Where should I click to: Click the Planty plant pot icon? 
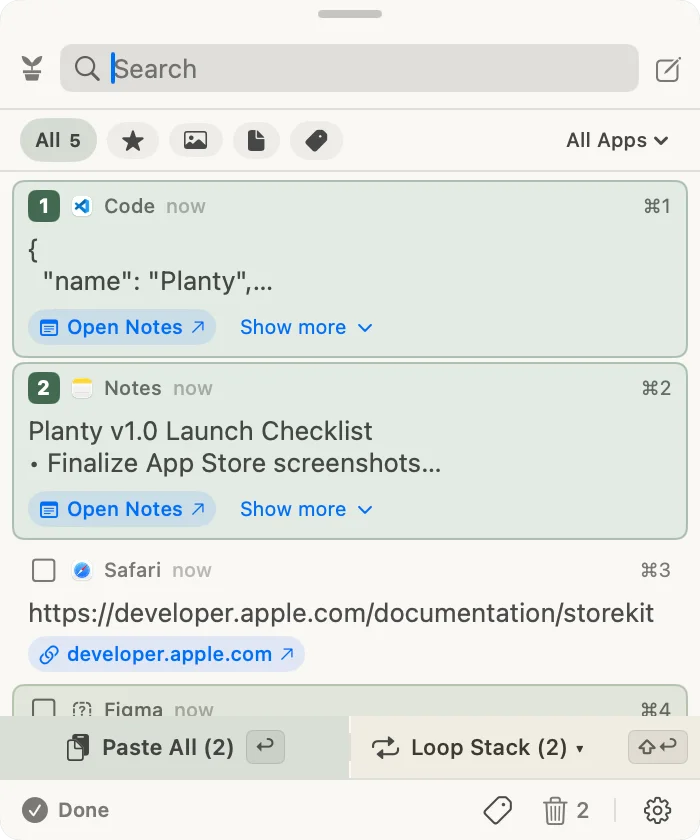coord(32,69)
